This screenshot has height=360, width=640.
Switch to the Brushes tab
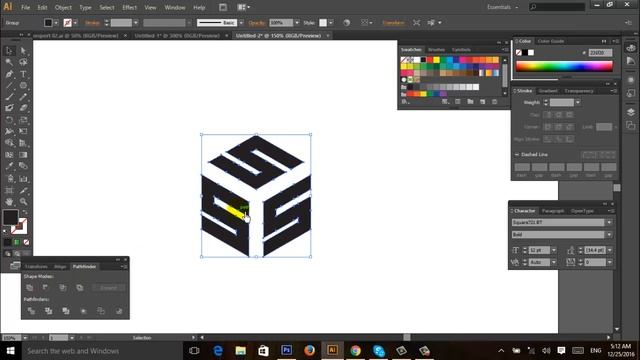(x=436, y=50)
